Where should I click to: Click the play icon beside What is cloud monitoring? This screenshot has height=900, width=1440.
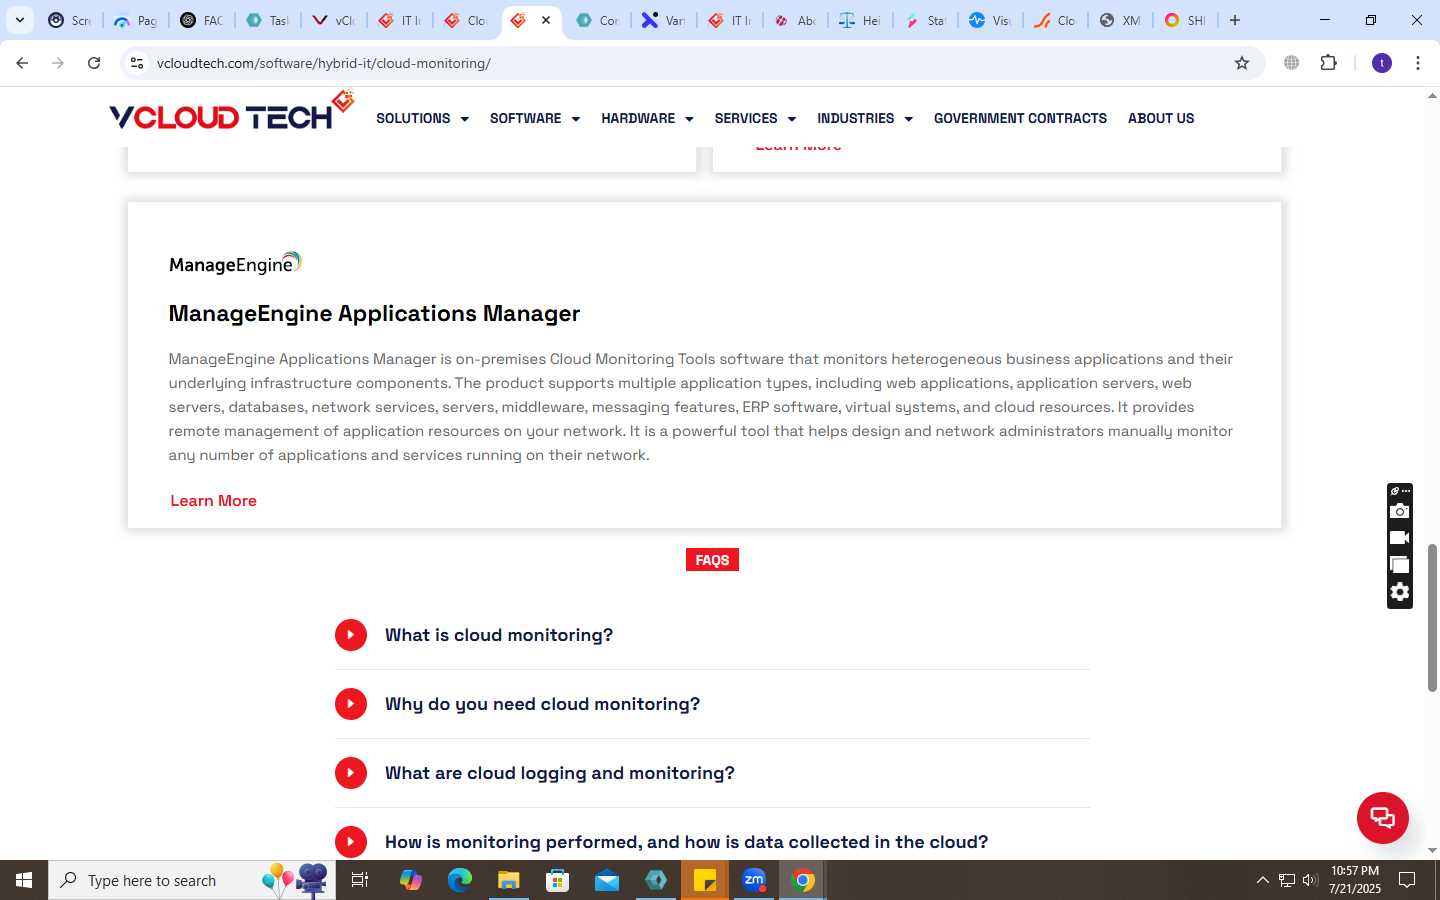[x=351, y=635]
